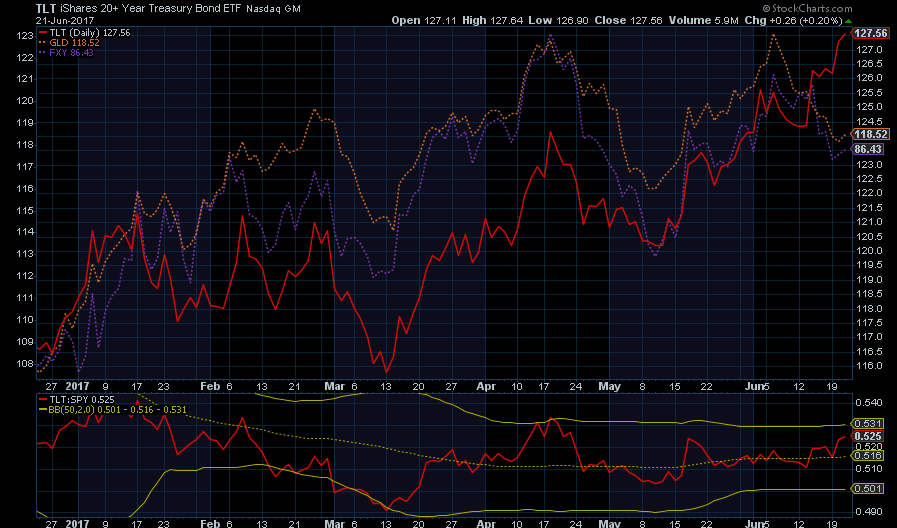Image resolution: width=897 pixels, height=528 pixels.
Task: Click the 0.510 axis label in ratio panel
Action: coord(868,469)
